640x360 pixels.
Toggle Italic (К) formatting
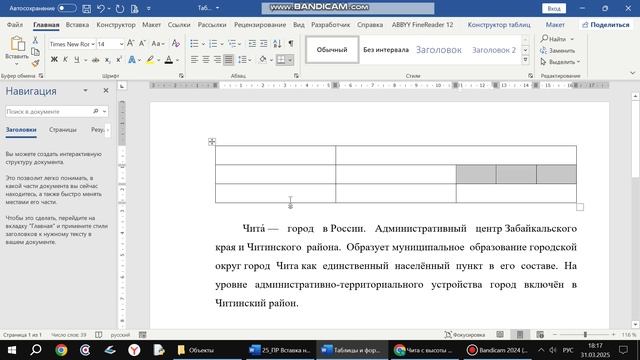[65, 60]
